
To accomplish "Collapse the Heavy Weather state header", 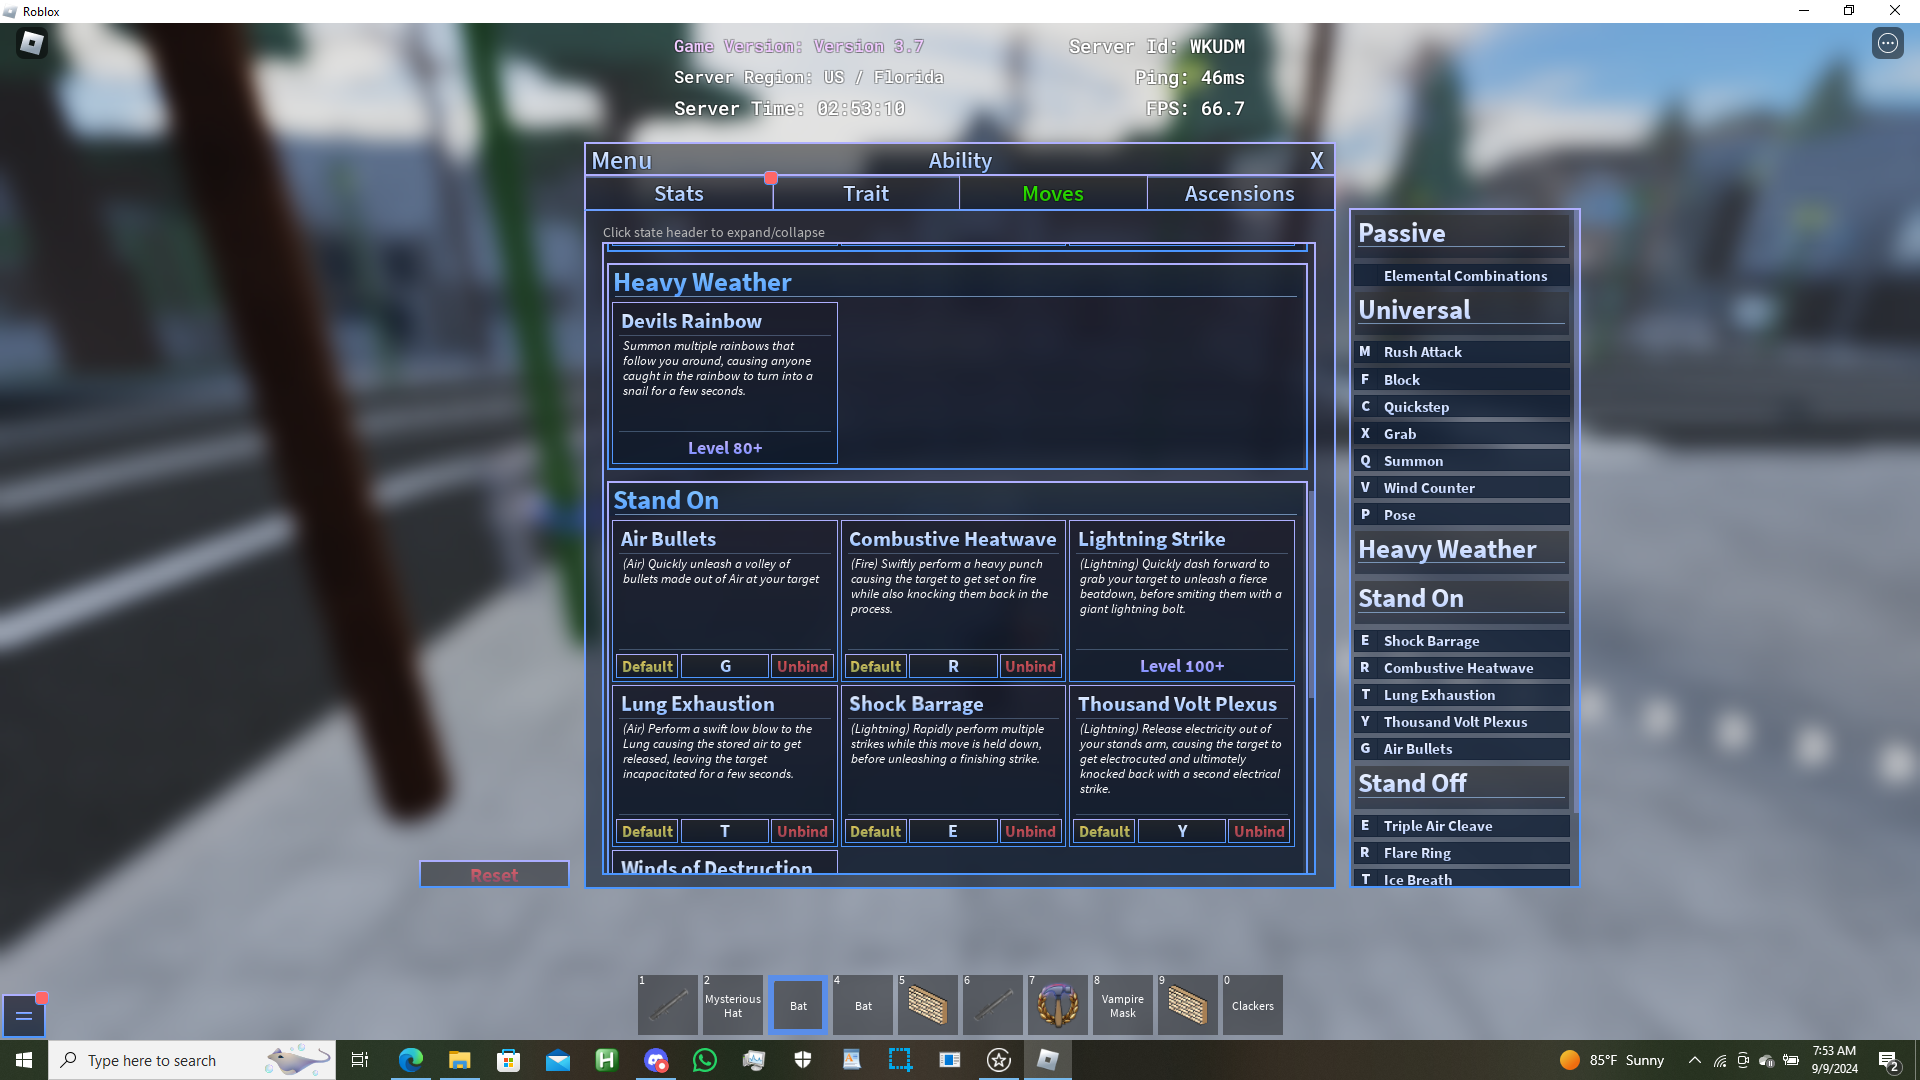I will coord(702,282).
